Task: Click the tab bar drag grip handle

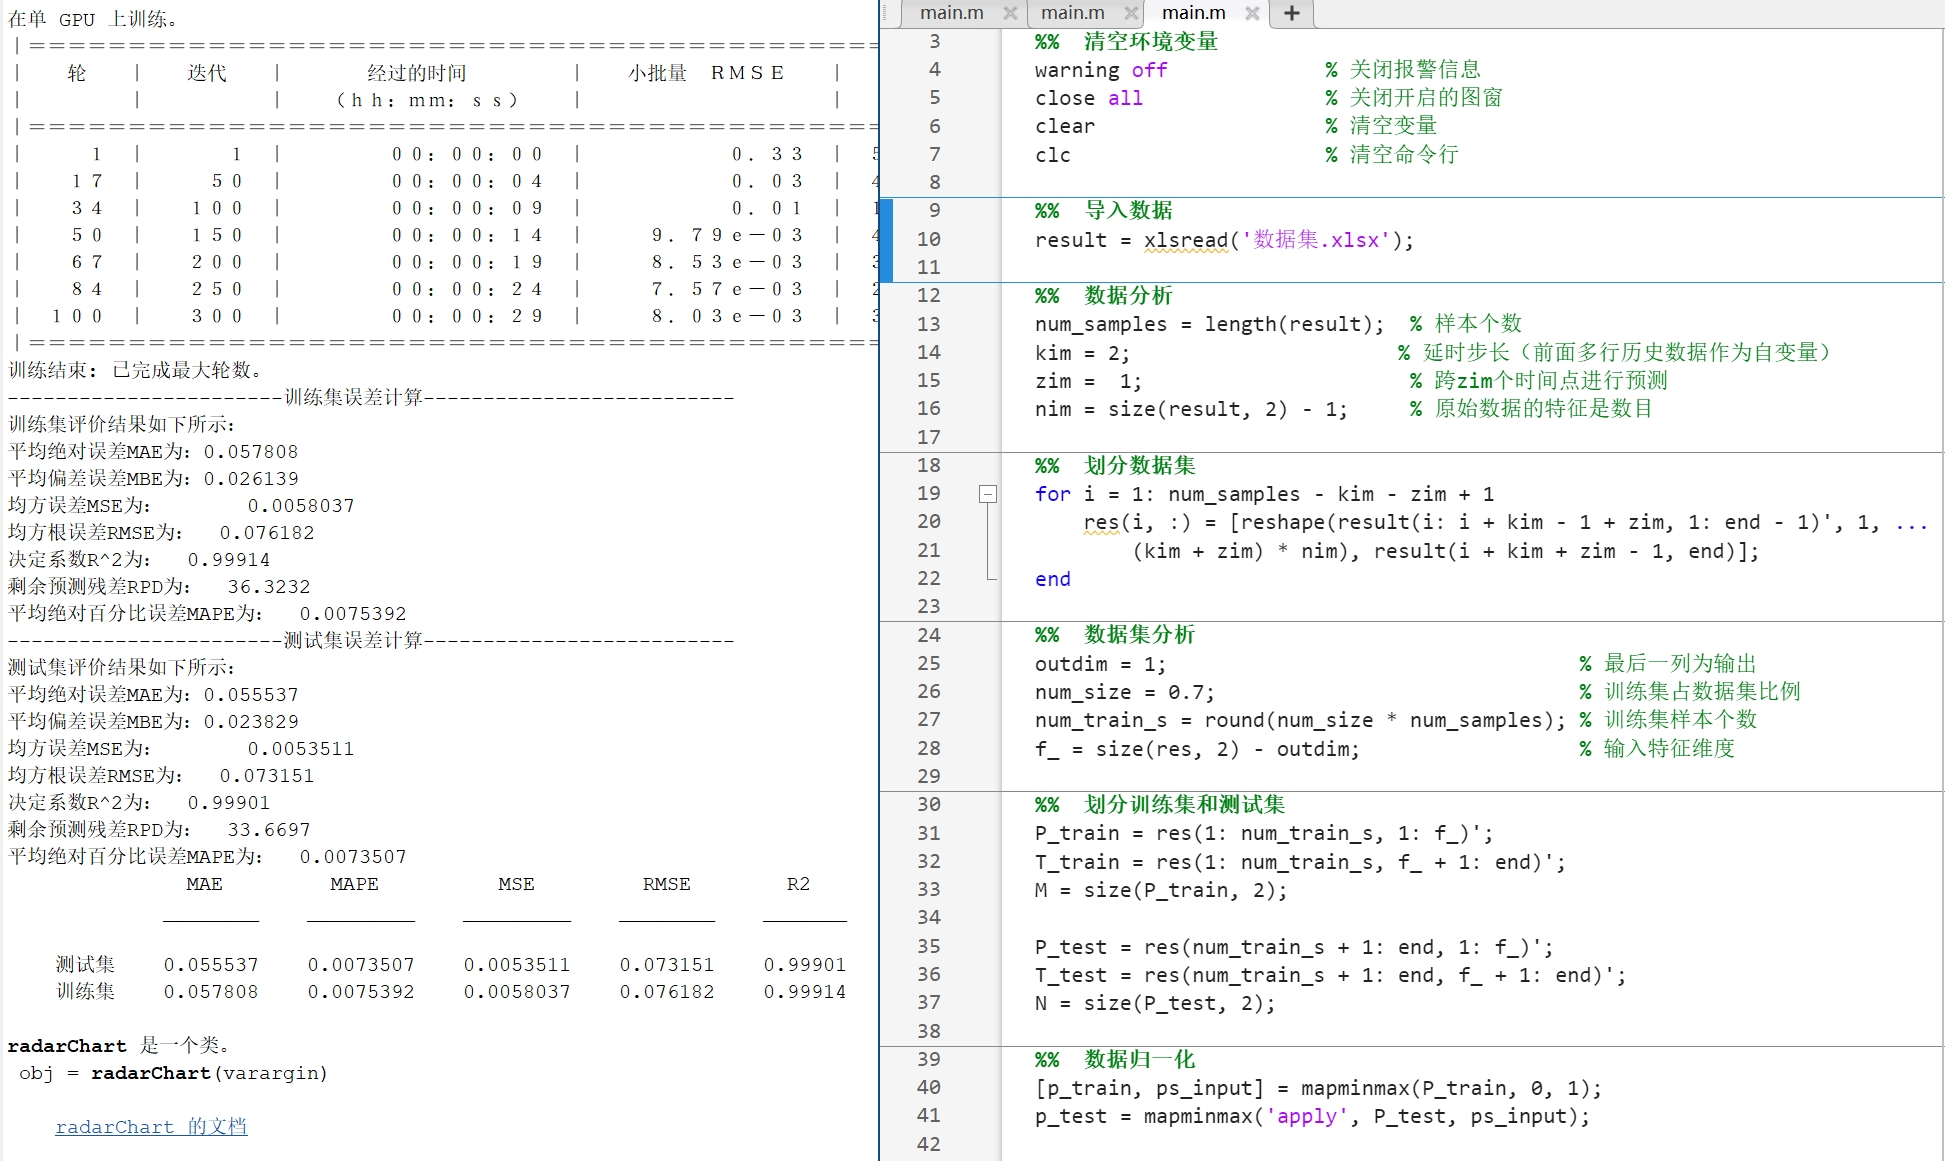Action: pos(886,13)
